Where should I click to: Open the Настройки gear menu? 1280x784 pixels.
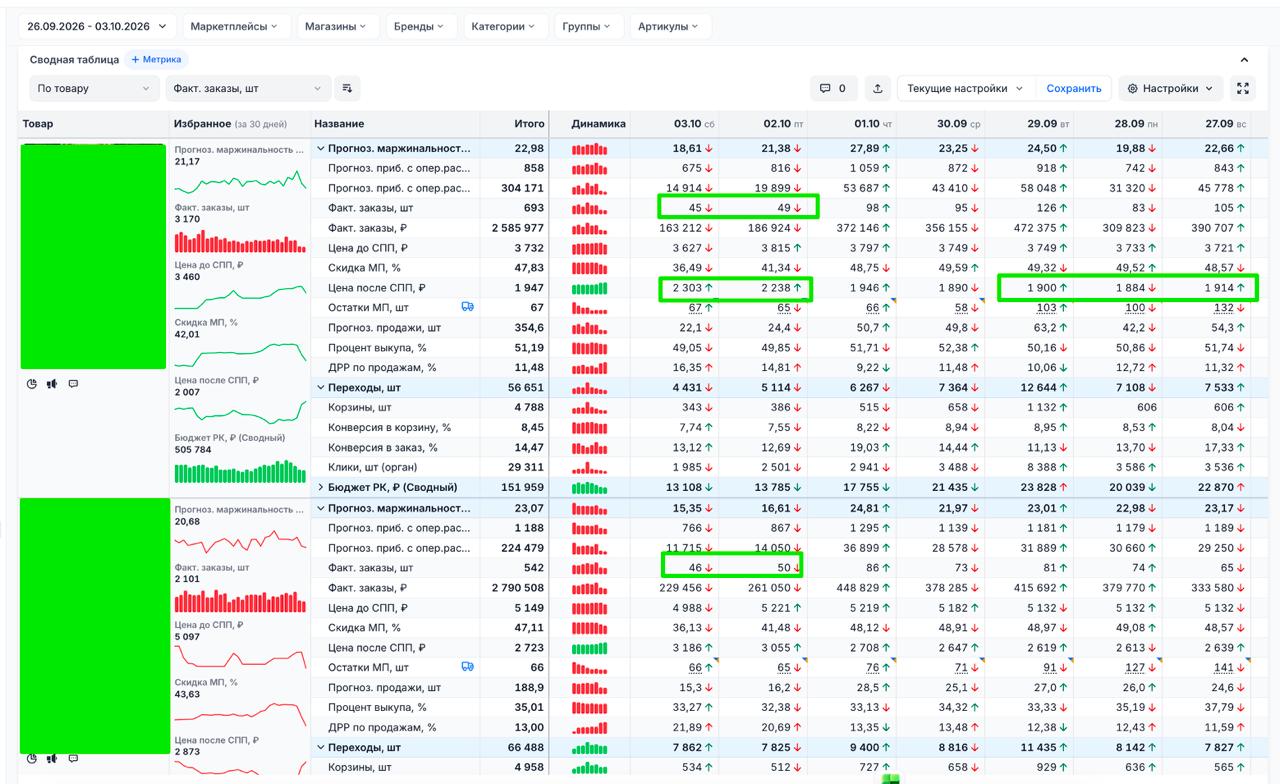[1169, 88]
